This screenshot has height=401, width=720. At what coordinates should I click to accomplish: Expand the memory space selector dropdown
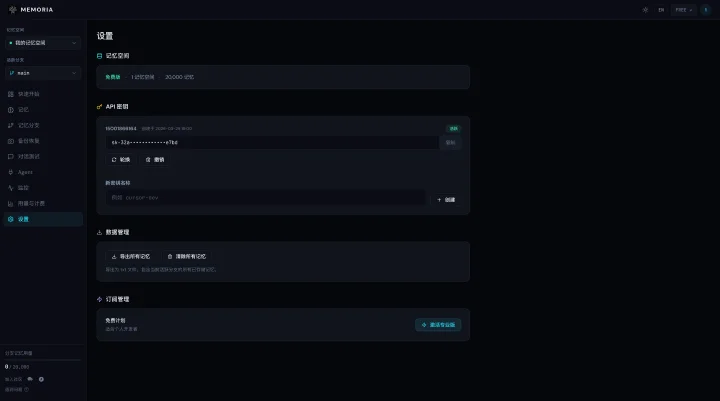coord(43,43)
